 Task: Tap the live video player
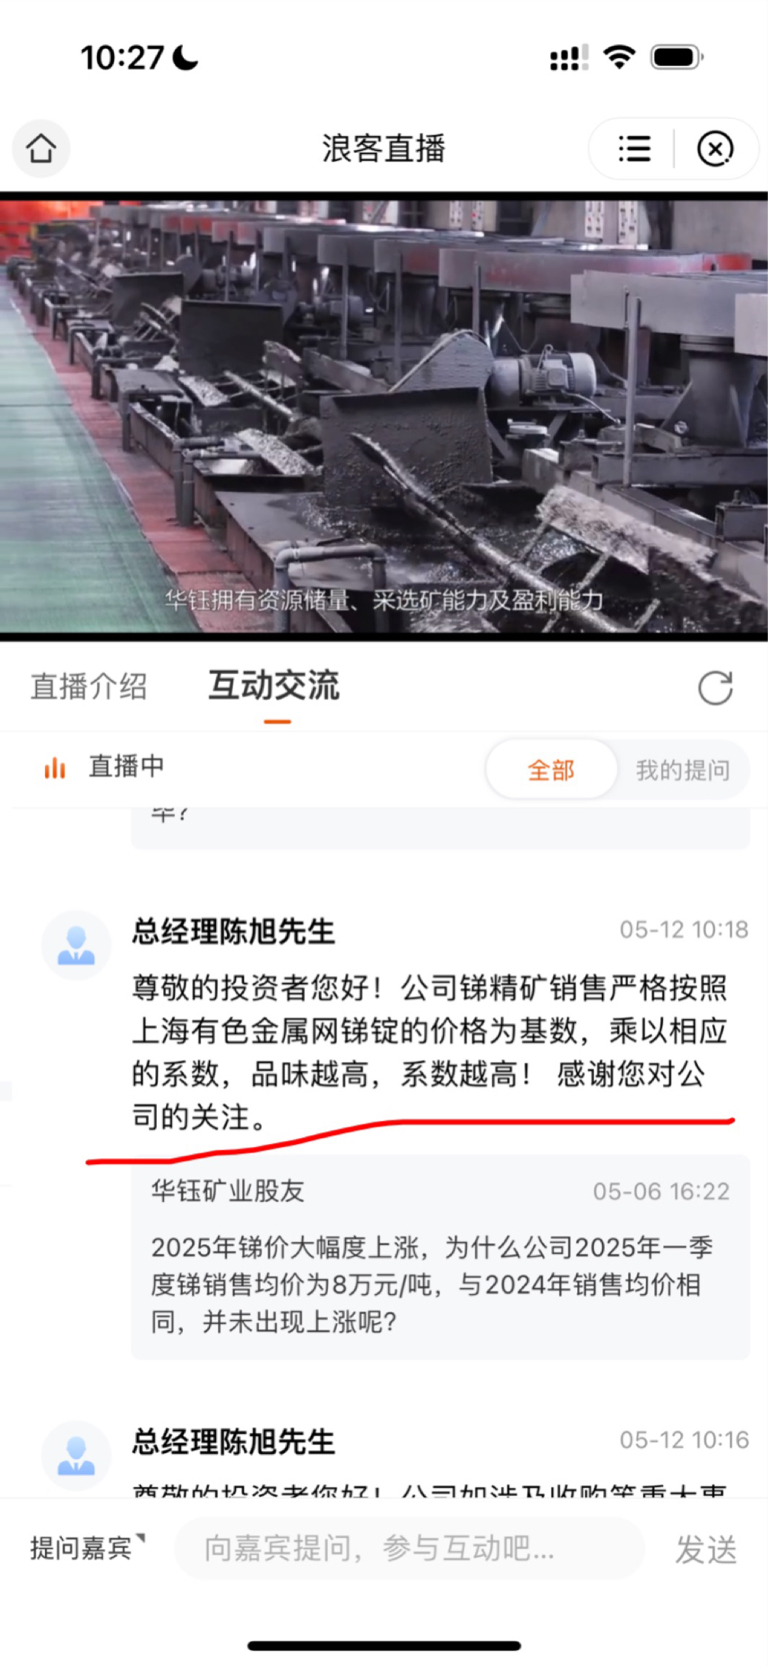click(384, 416)
